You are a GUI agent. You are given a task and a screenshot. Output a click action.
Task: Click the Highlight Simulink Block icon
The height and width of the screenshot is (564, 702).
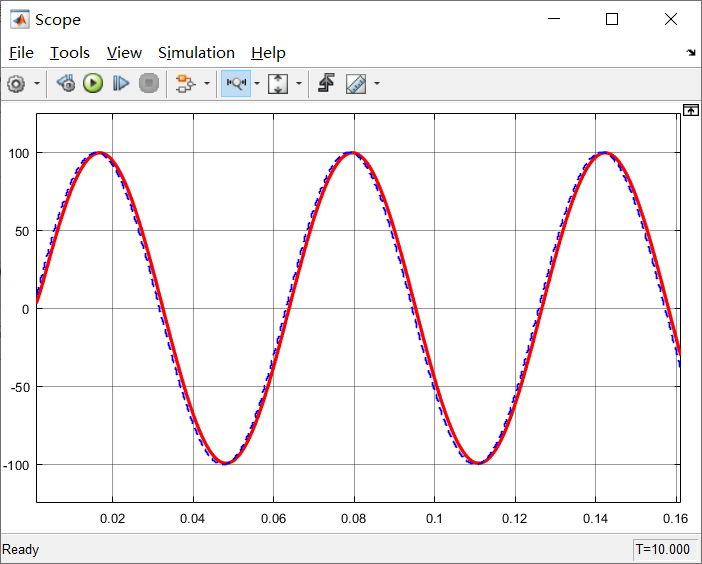click(x=185, y=84)
